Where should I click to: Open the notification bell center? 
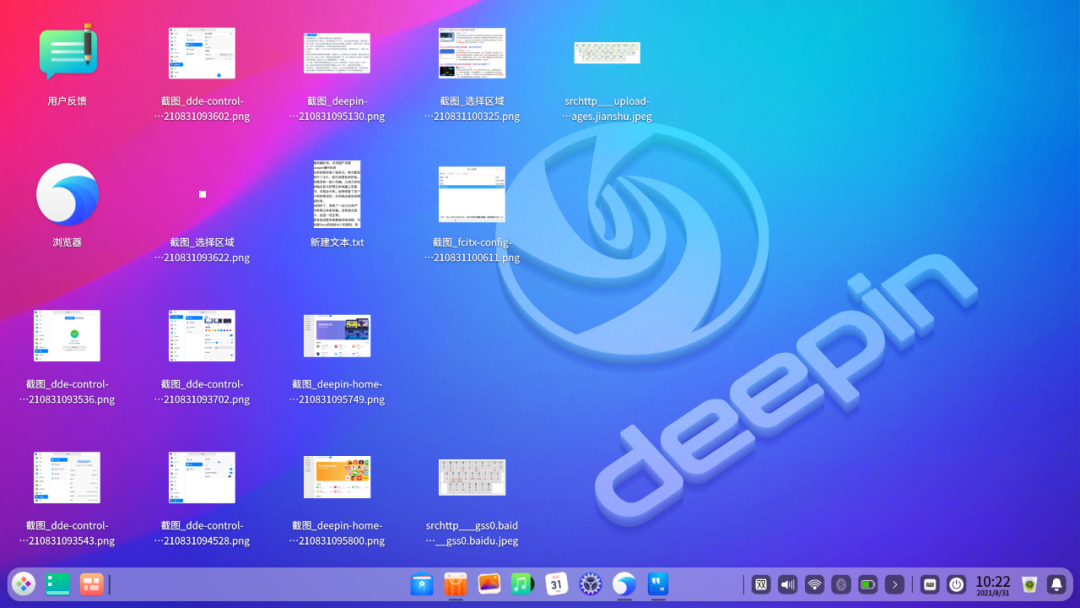[1056, 584]
